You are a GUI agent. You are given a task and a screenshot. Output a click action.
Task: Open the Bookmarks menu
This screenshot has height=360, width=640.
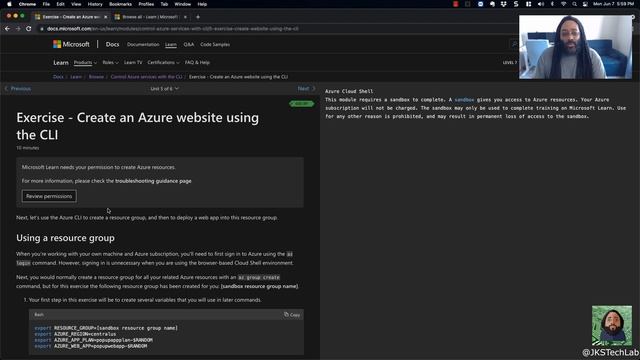pyautogui.click(x=120, y=4)
